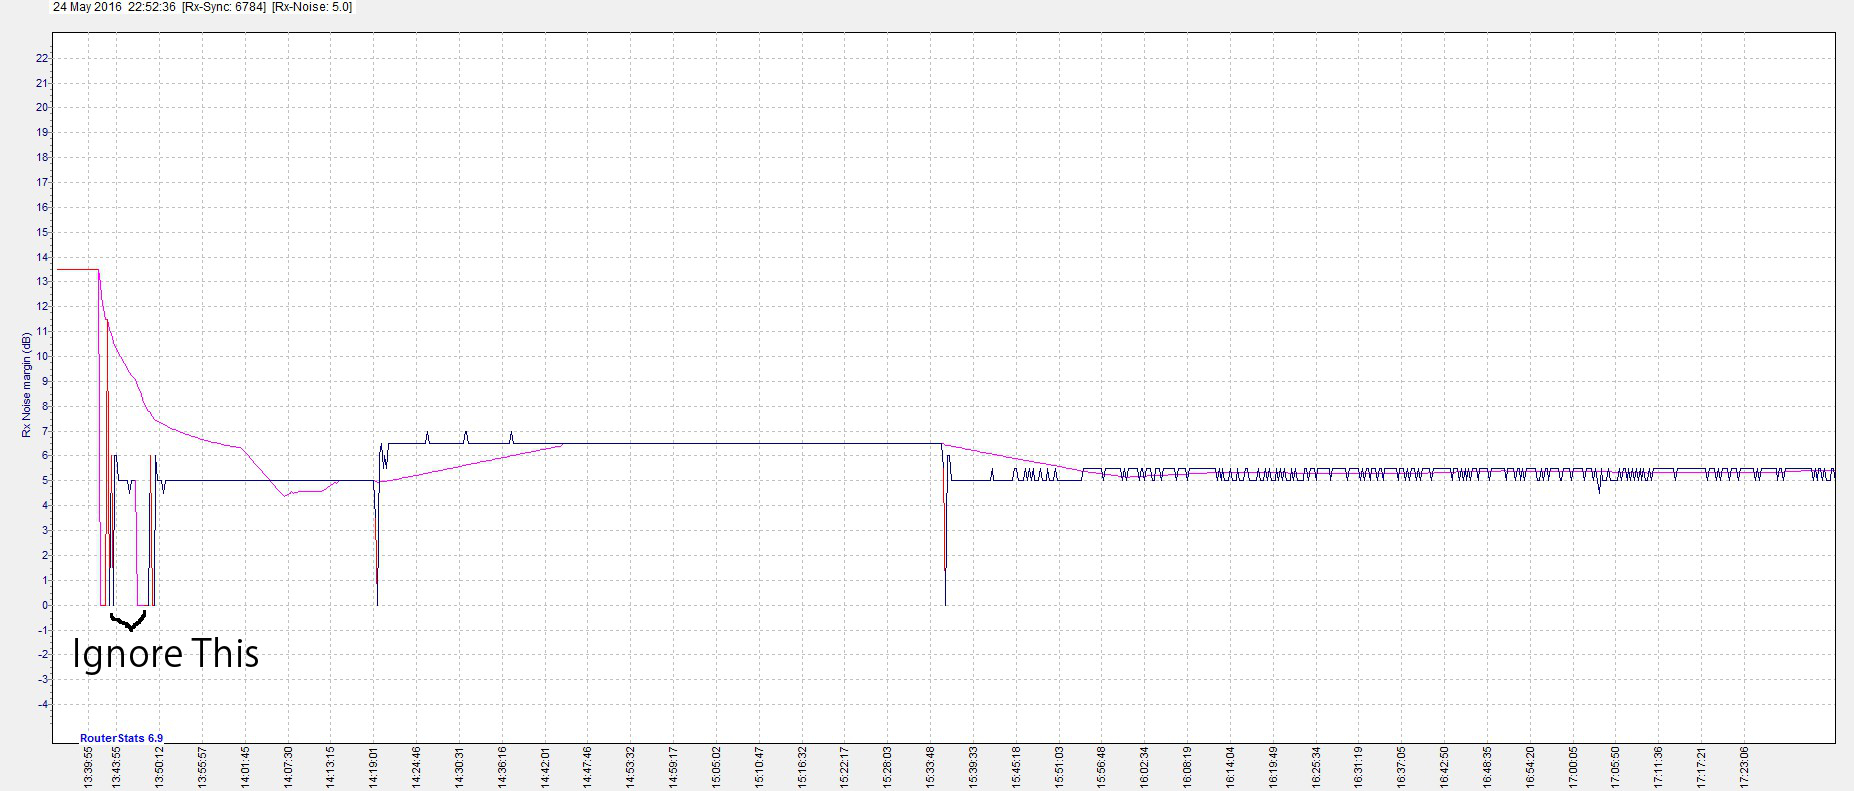Click the x-axis time label 17:05:50
Viewport: 1854px width, 791px height.
1617,768
